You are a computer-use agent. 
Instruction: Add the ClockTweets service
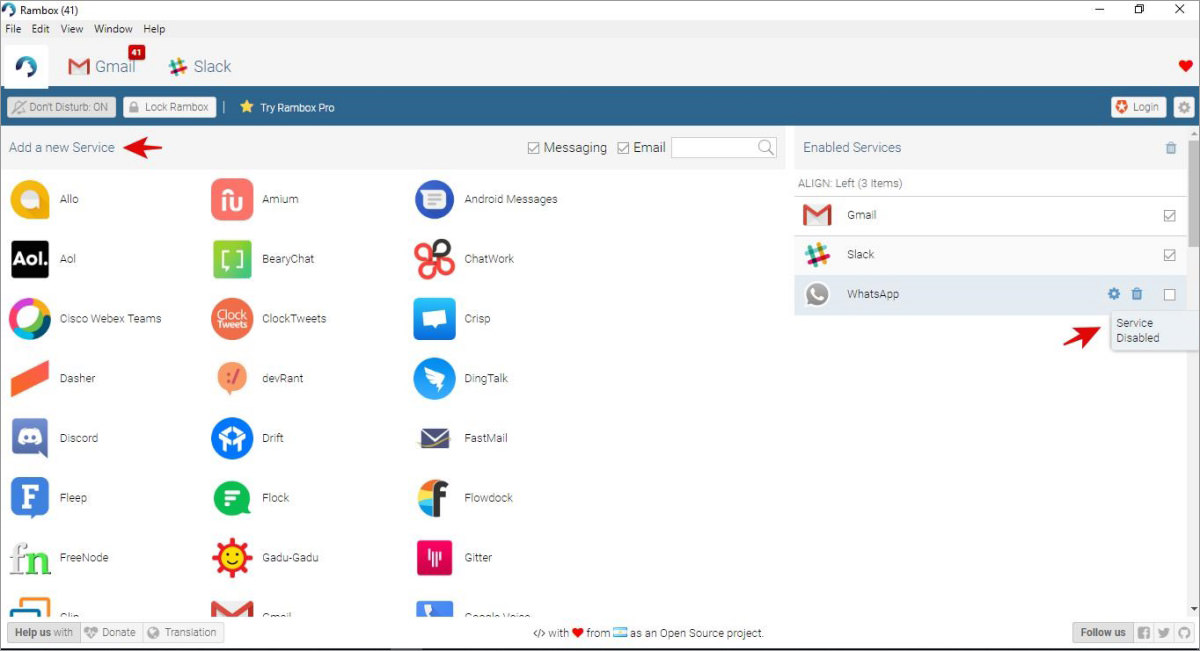269,319
